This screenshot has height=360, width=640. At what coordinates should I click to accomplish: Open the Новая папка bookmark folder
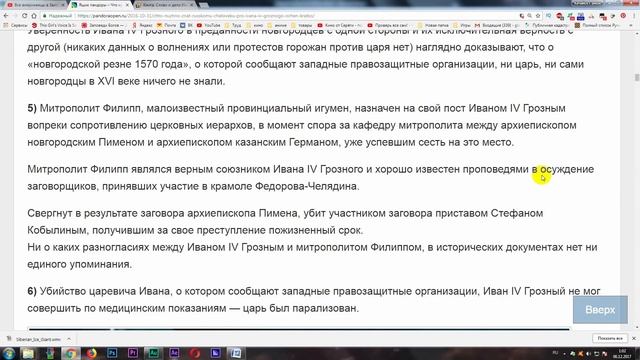click(433, 25)
